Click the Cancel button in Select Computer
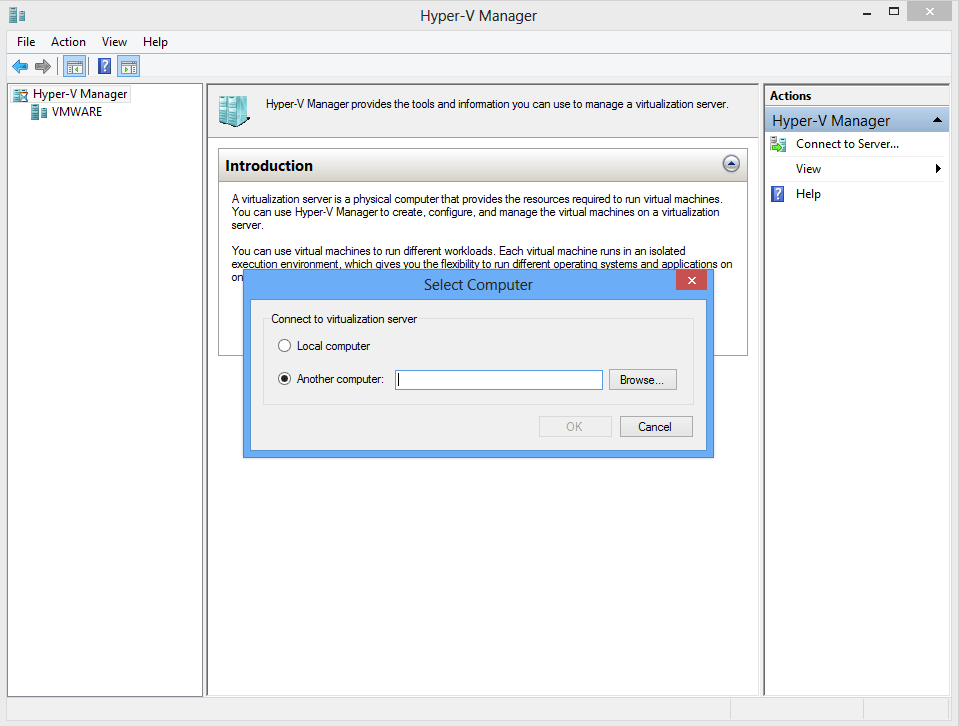Viewport: 959px width, 726px height. (656, 427)
